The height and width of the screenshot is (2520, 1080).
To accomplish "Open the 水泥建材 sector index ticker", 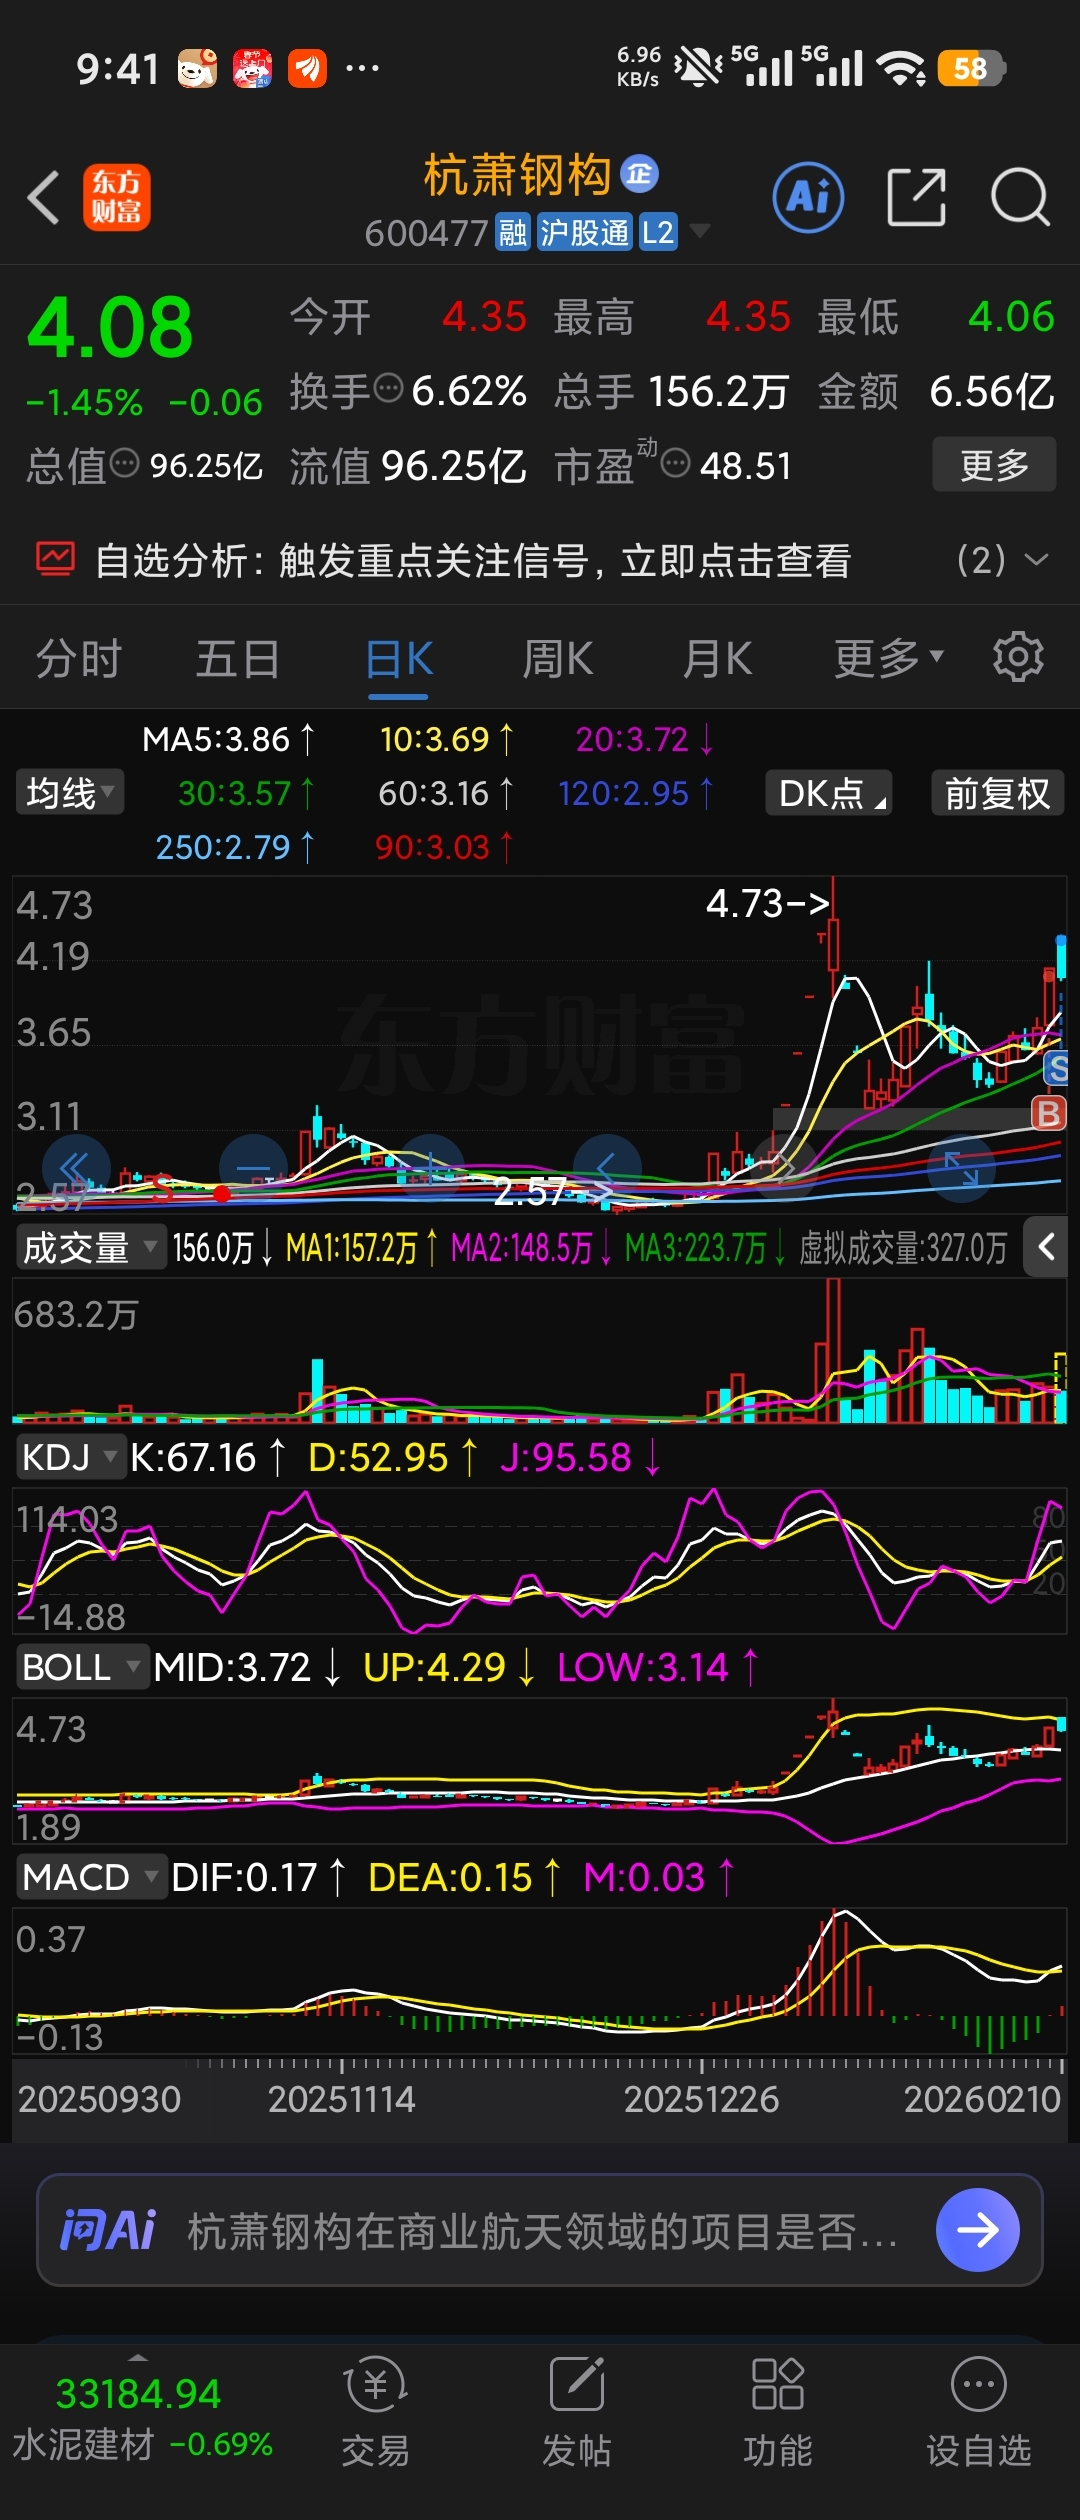I will coord(141,2419).
